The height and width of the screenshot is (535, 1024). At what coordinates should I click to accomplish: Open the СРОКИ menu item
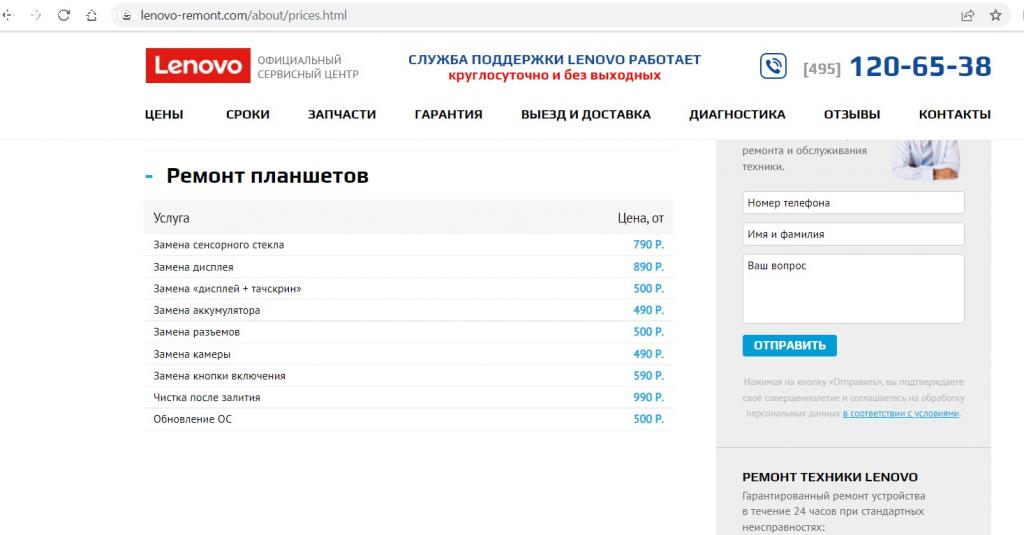pos(248,114)
